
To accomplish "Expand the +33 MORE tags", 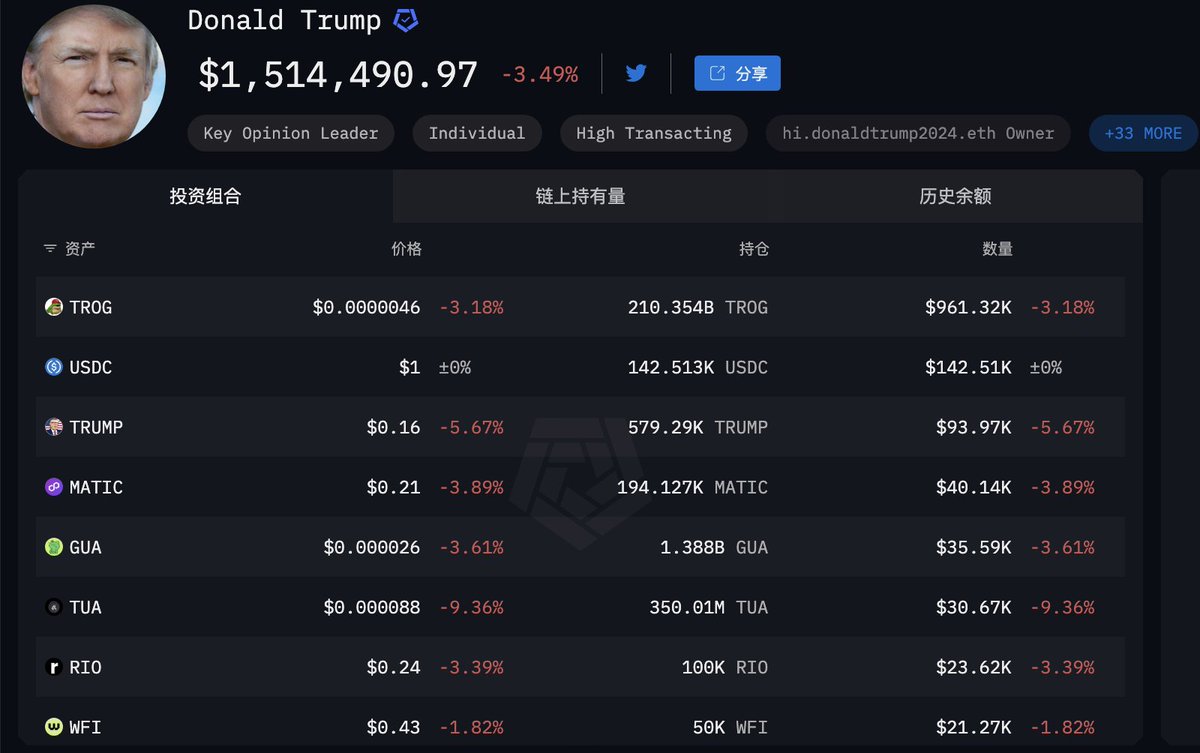I will [1143, 133].
